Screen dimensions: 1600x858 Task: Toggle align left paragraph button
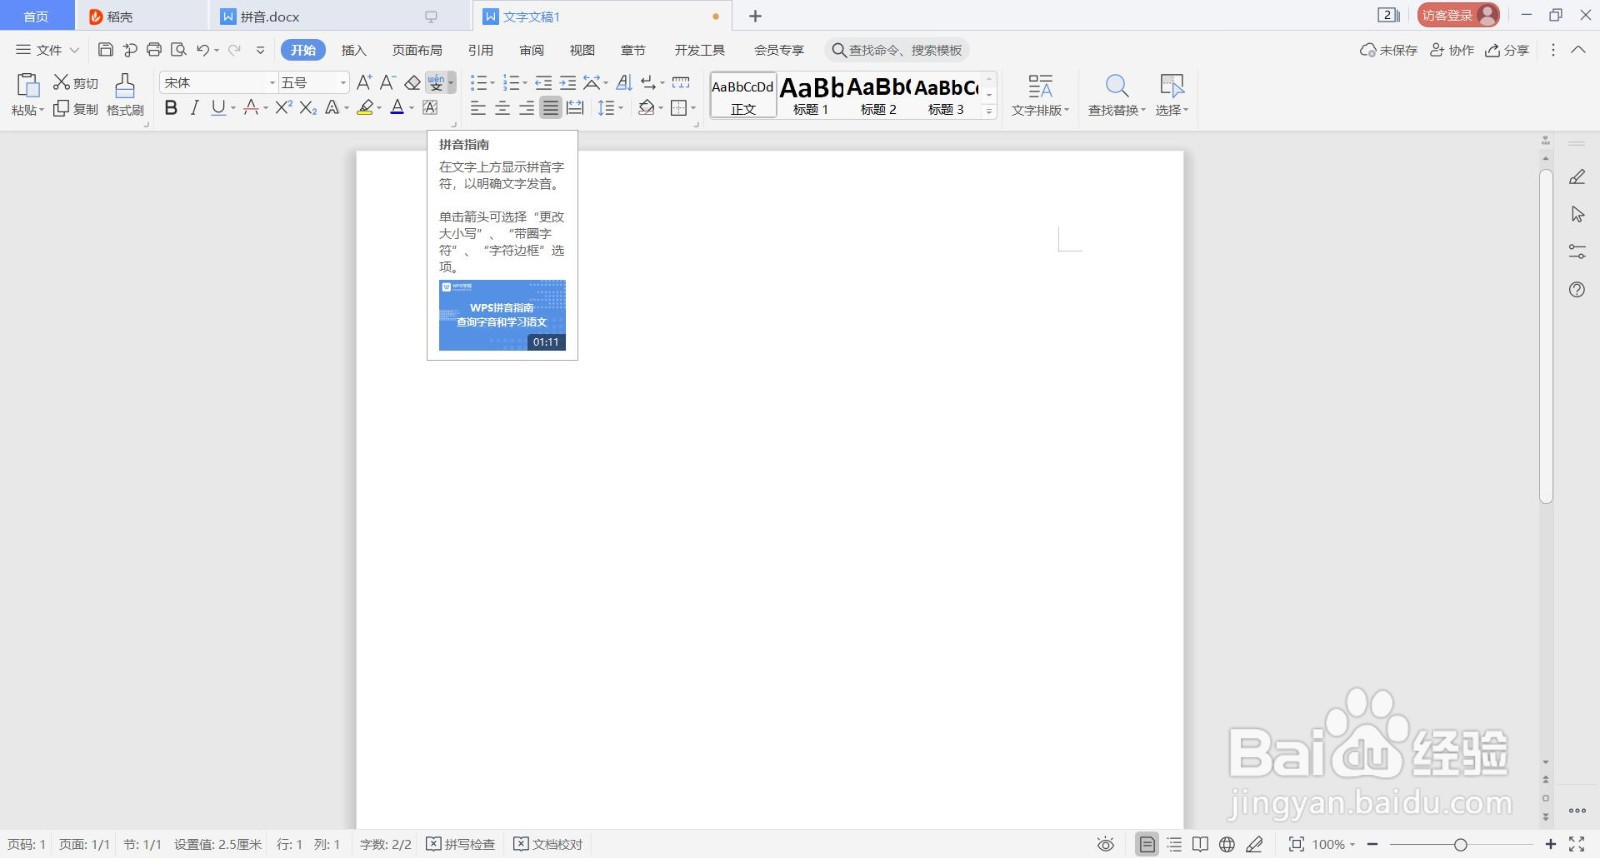point(478,107)
